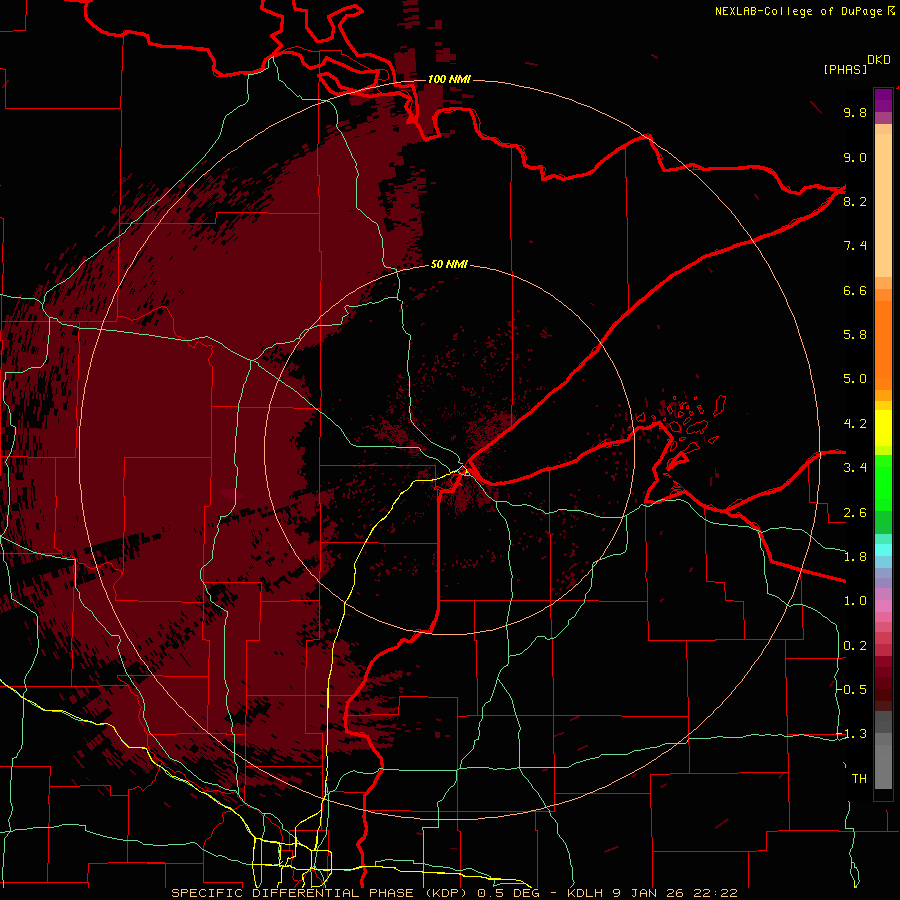Click the 0.2 scale value
The image size is (900, 900).
(x=855, y=646)
